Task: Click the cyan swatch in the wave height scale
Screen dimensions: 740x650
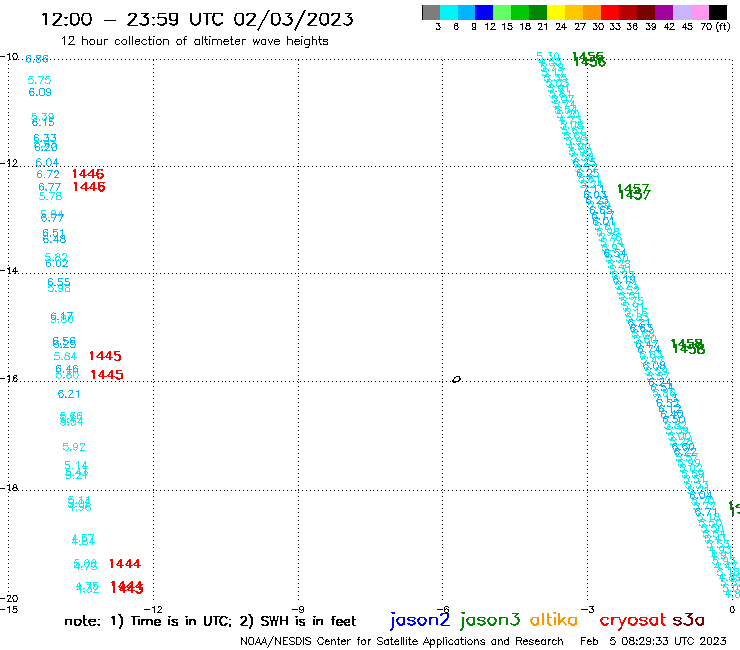Action: tap(449, 12)
